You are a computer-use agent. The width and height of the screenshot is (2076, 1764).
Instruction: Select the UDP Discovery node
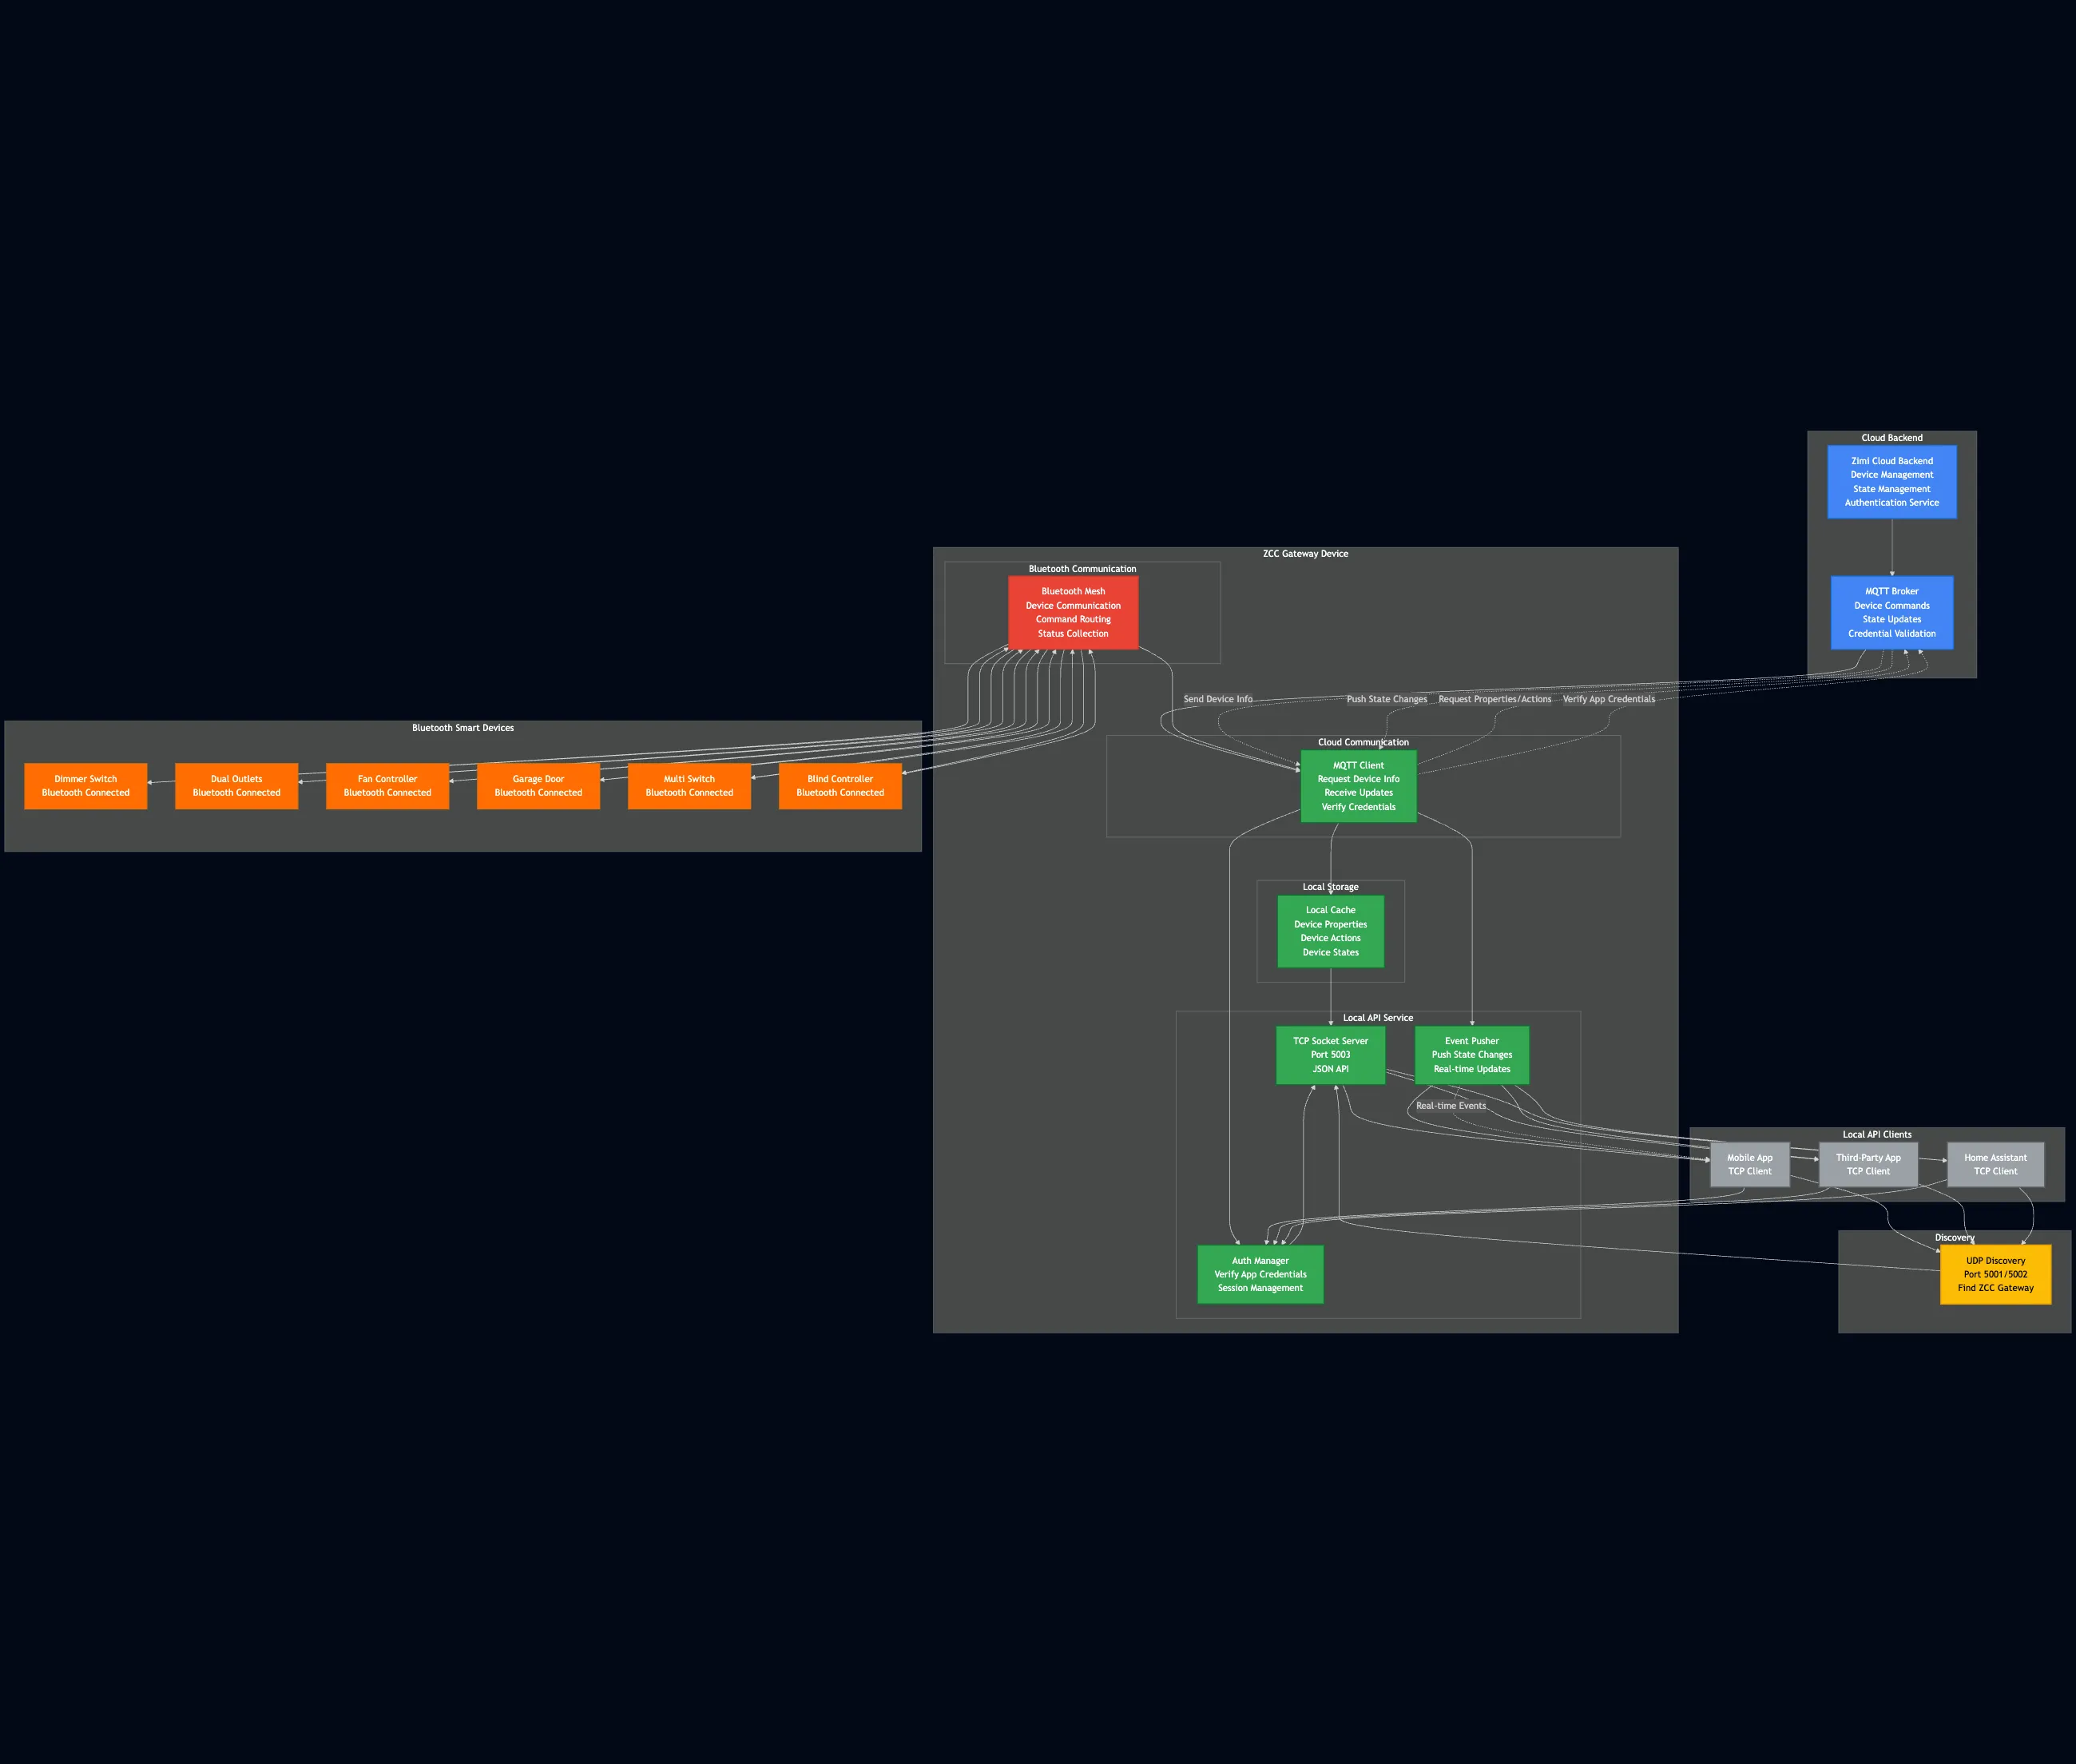coord(1995,1274)
